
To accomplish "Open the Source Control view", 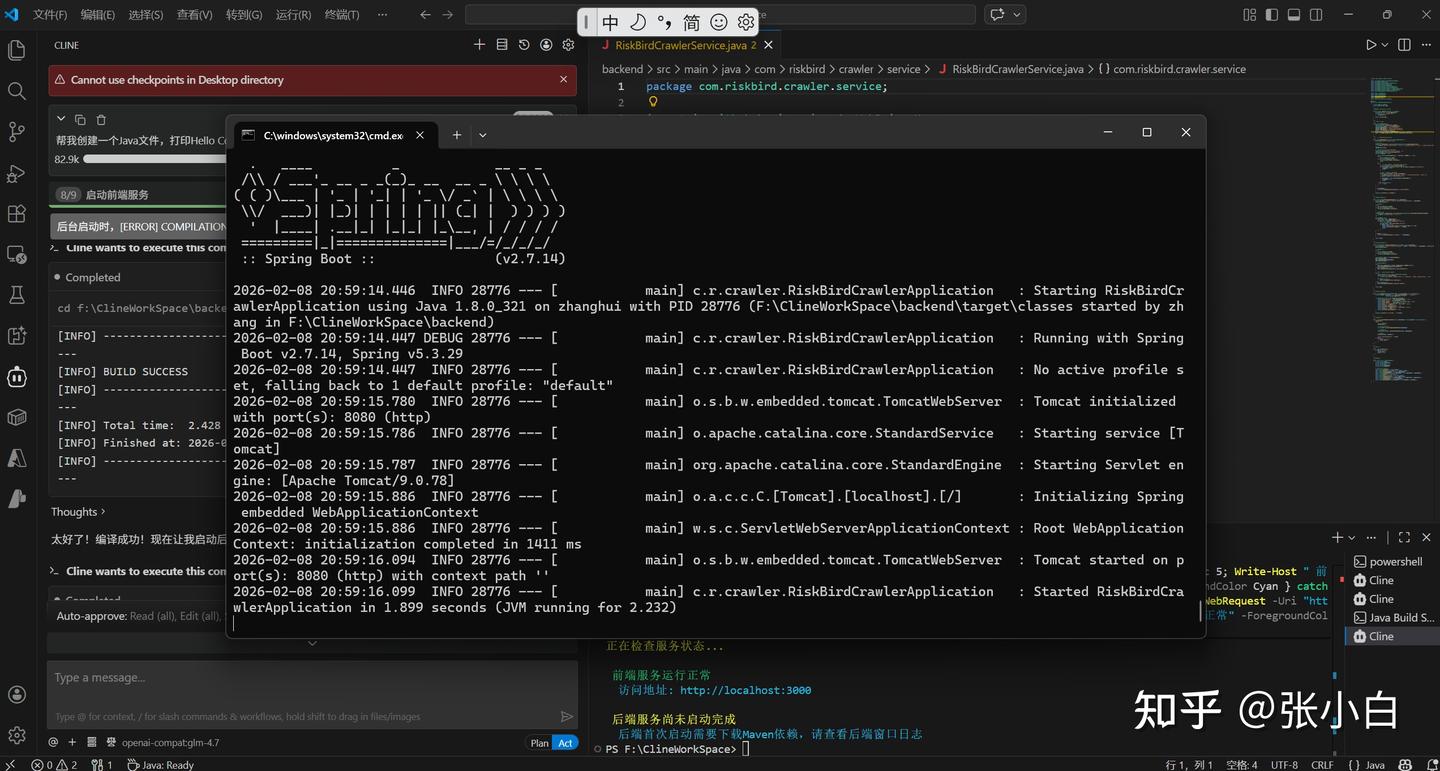I will [16, 132].
